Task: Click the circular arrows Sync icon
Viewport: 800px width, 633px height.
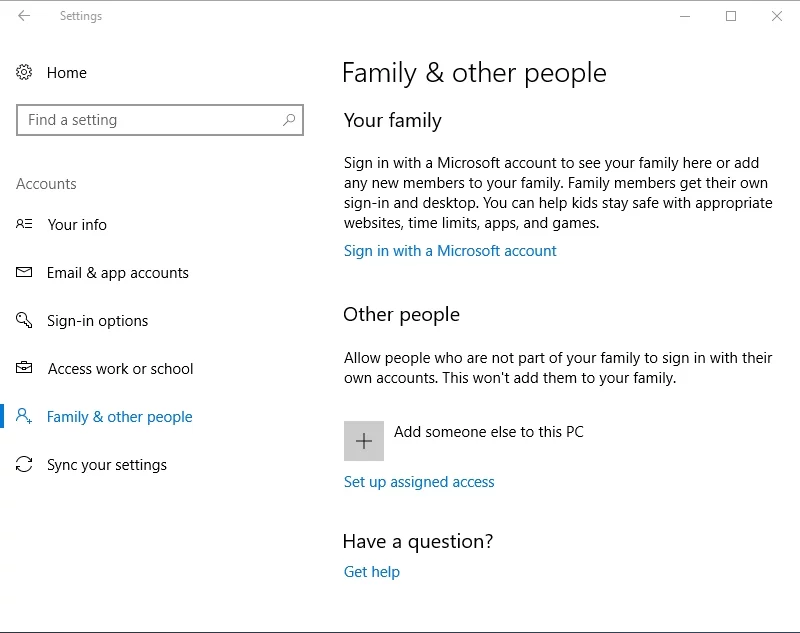Action: coord(25,465)
